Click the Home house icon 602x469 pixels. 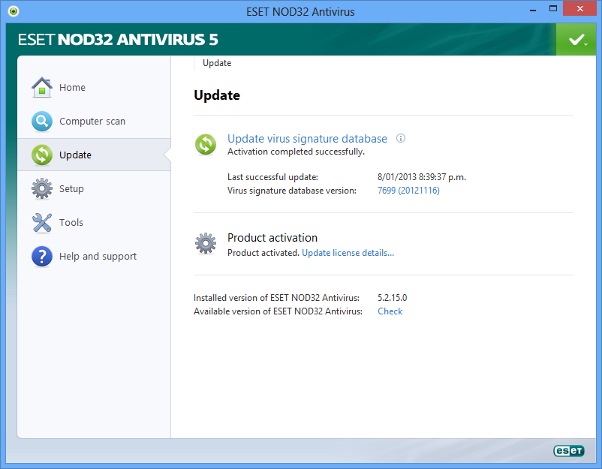point(42,88)
